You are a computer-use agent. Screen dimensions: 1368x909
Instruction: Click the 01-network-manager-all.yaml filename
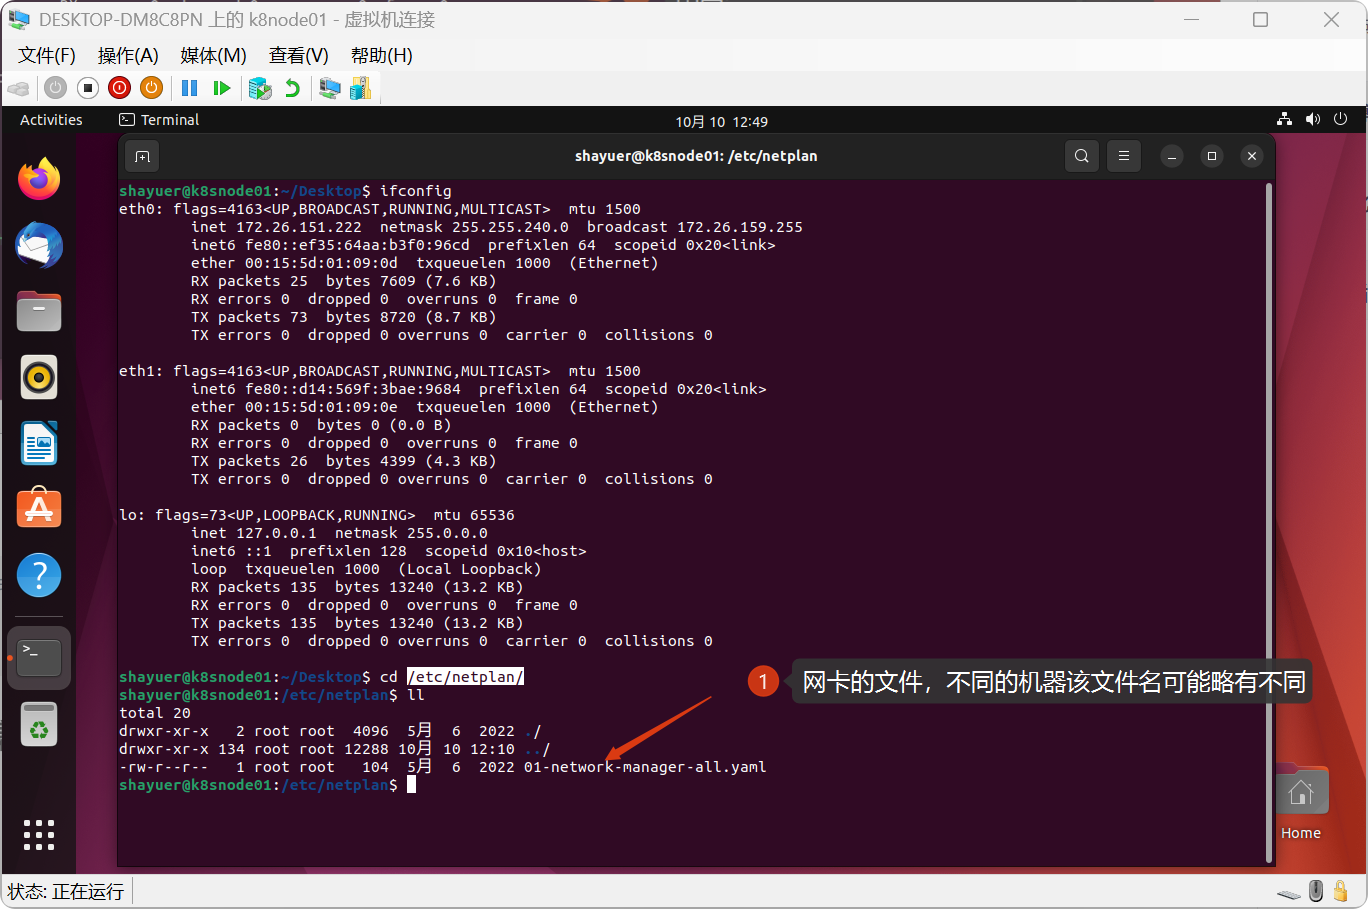[645, 767]
